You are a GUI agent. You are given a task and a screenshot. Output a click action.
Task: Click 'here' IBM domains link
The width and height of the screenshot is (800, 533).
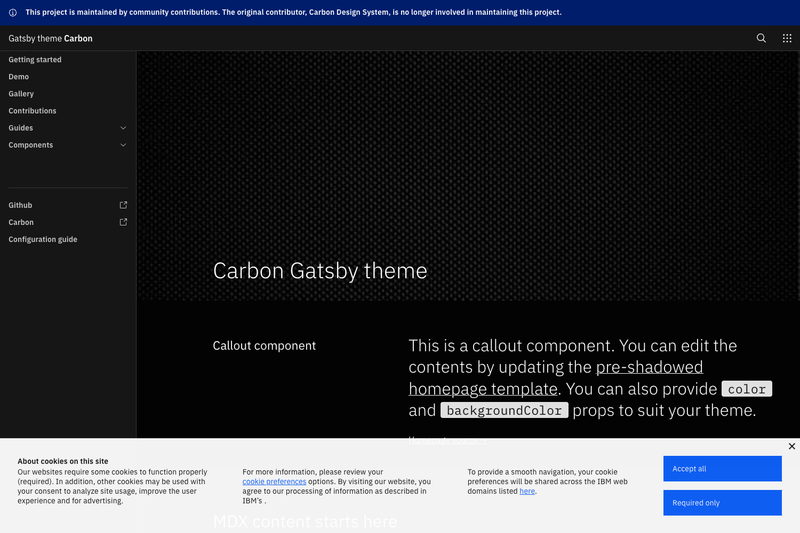point(527,491)
